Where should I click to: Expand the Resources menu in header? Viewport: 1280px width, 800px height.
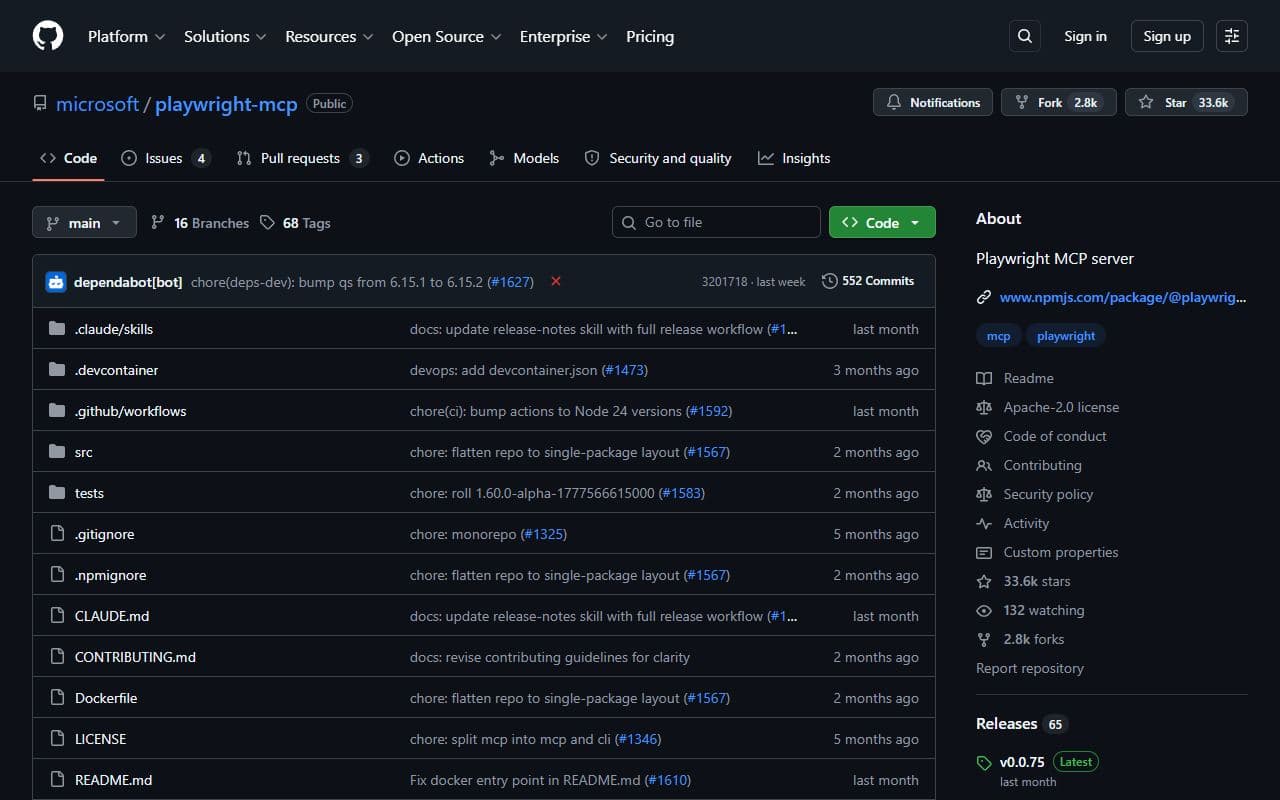329,36
